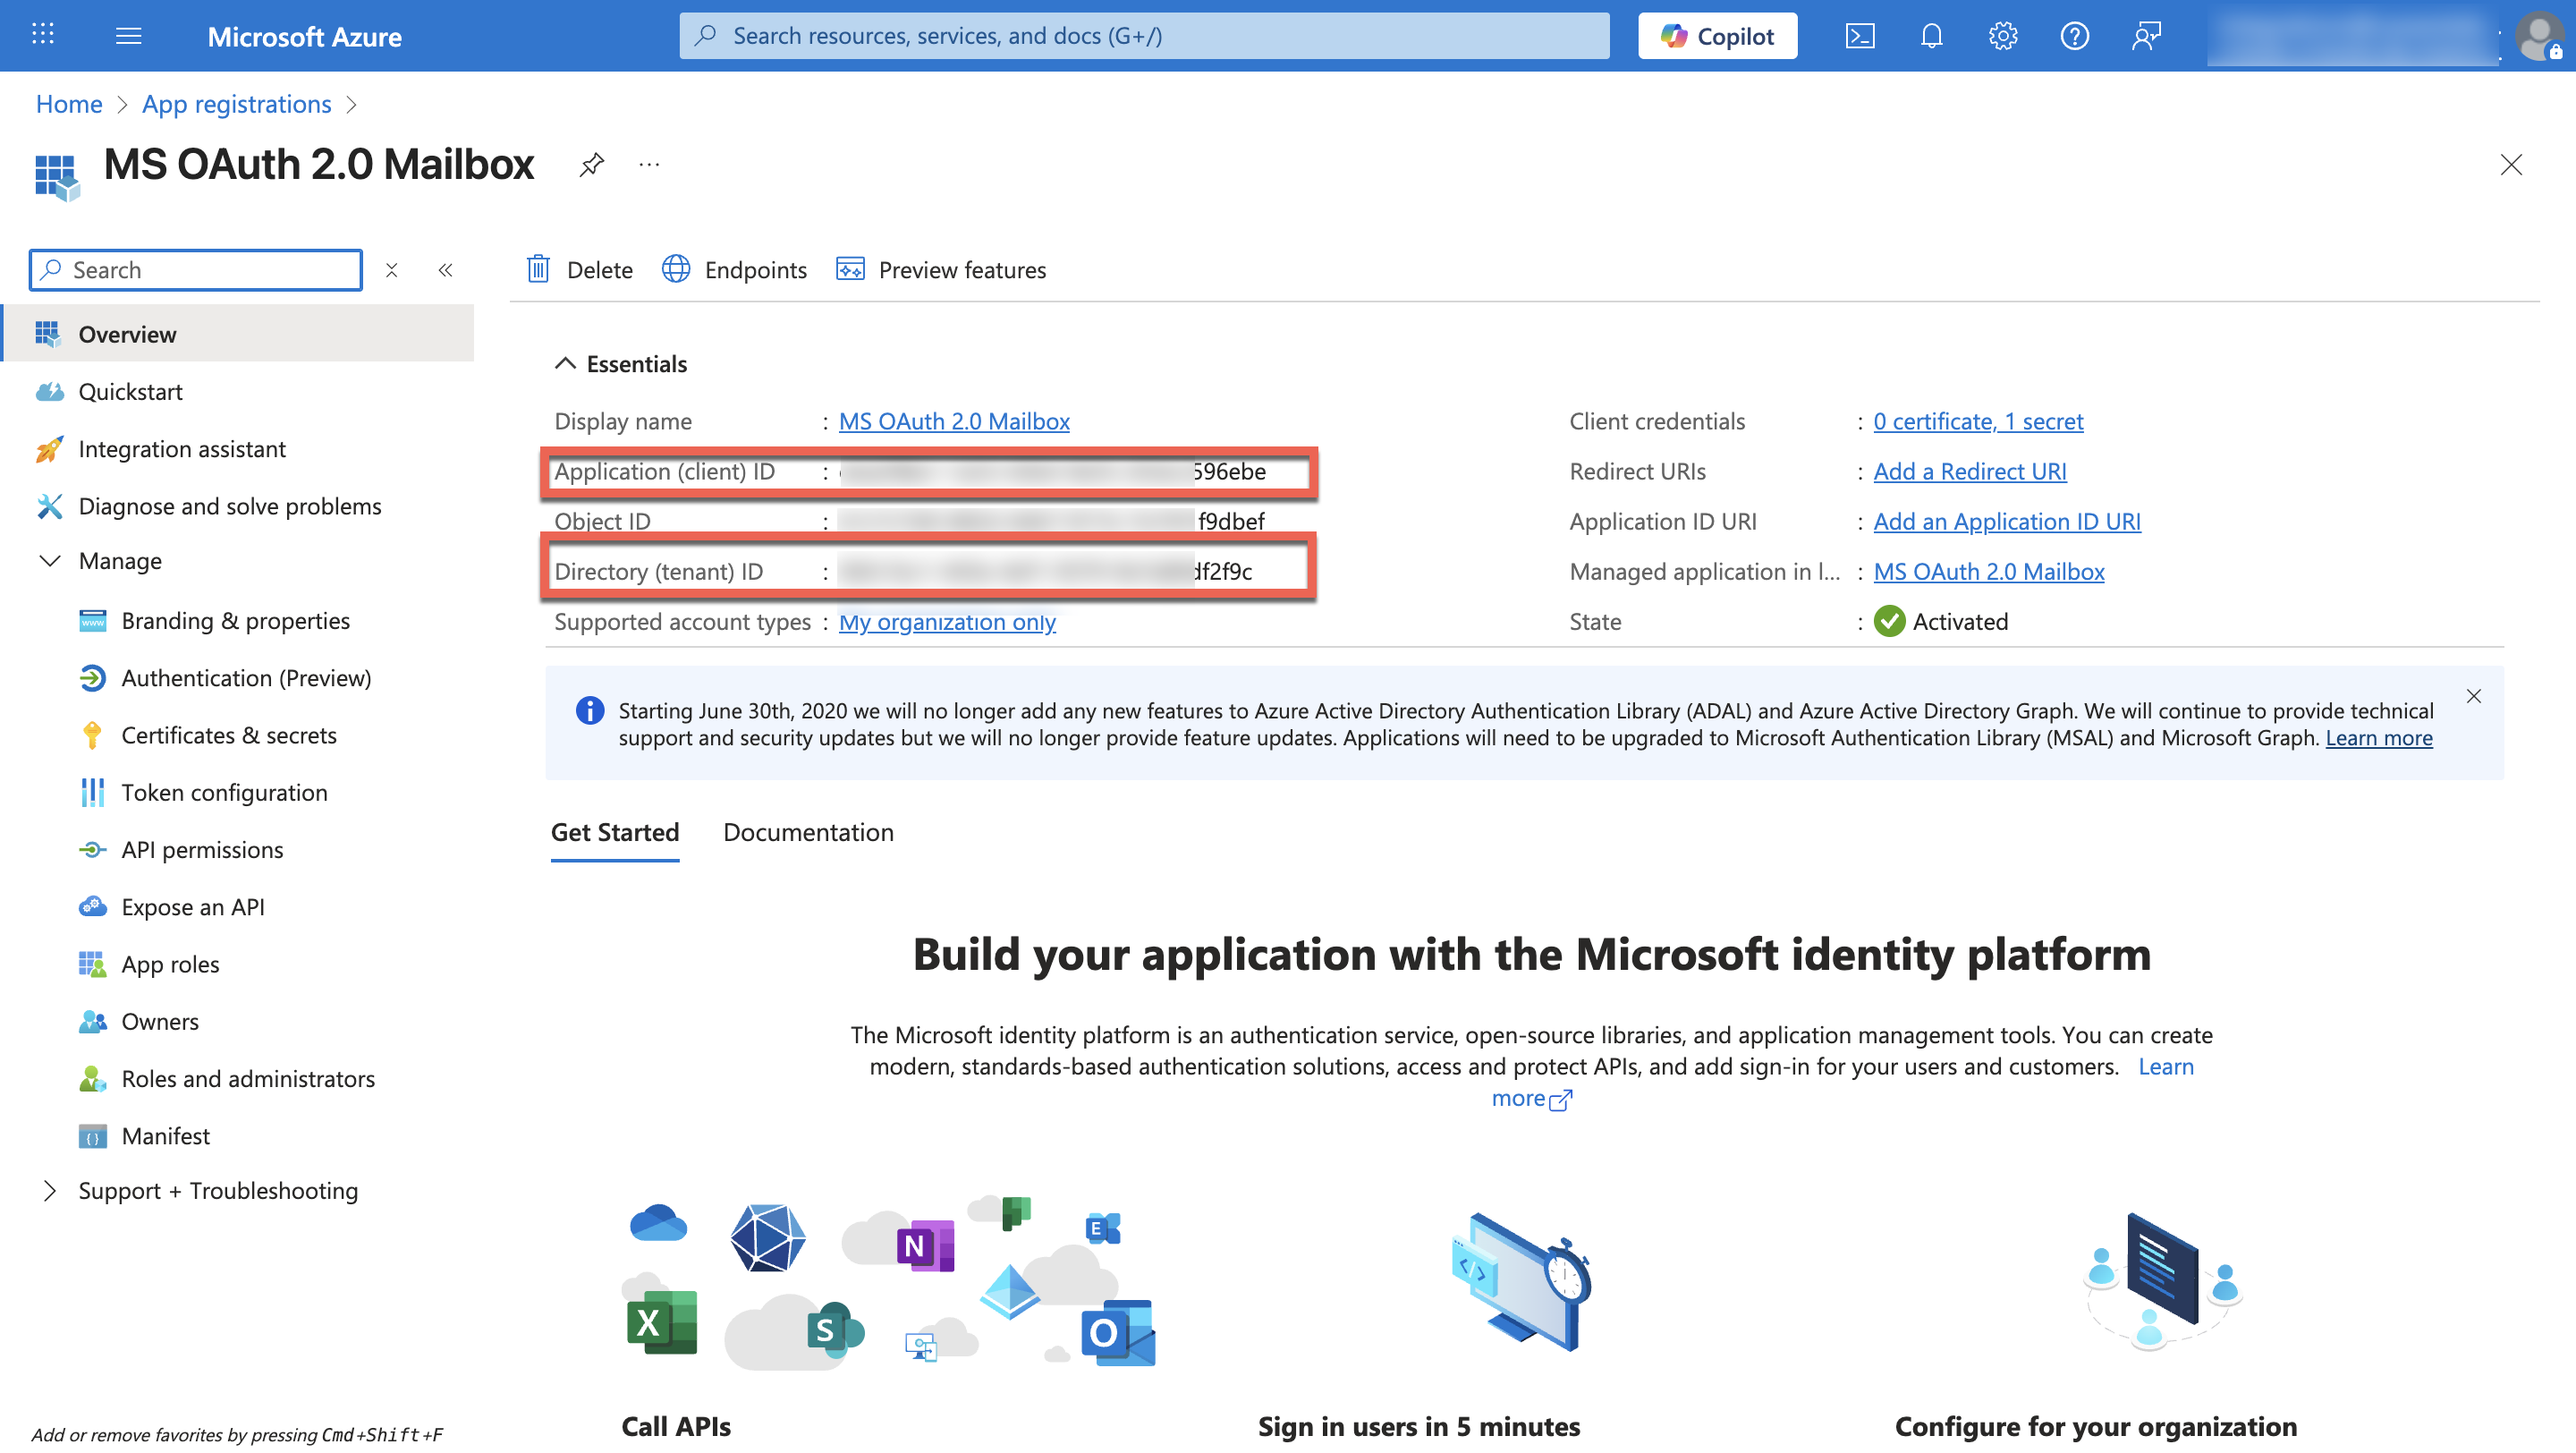Image resolution: width=2576 pixels, height=1453 pixels.
Task: Click the Delete trash icon
Action: pos(539,269)
